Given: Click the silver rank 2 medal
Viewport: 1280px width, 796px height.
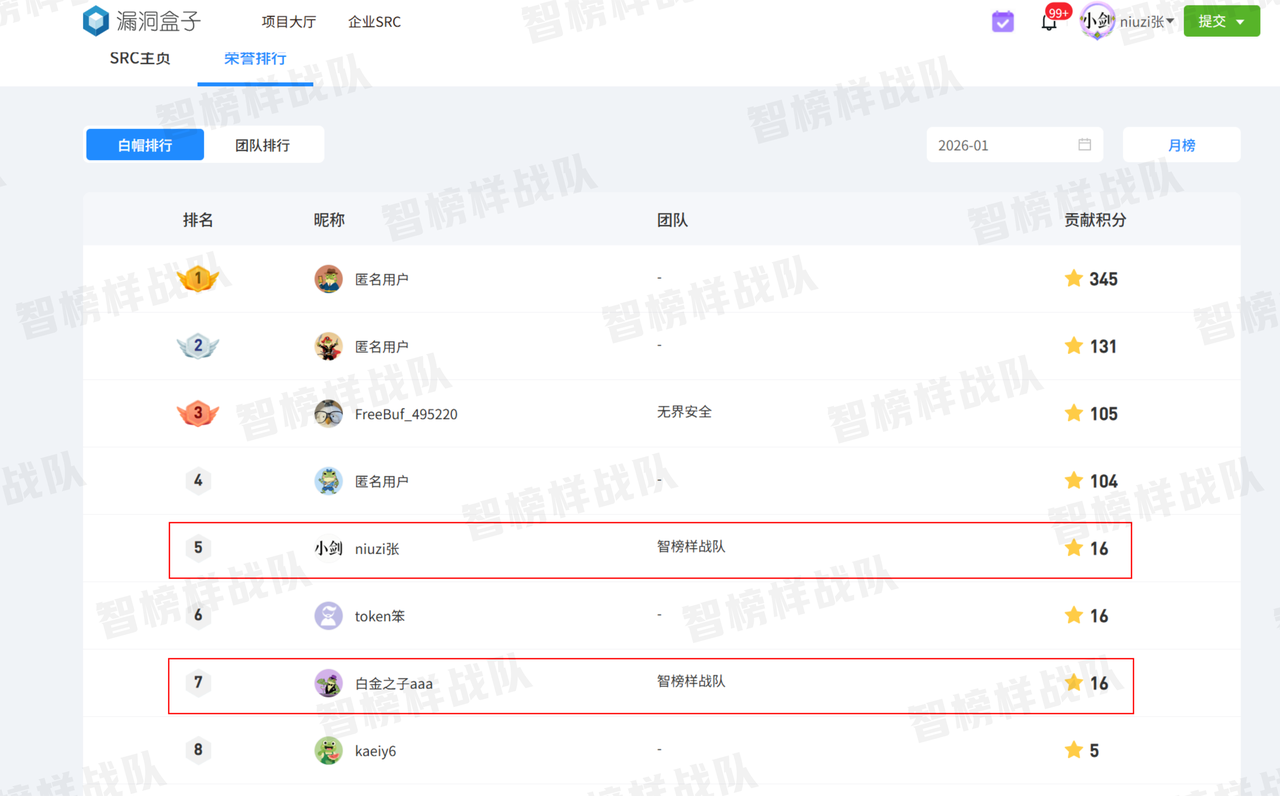Looking at the screenshot, I should click(198, 346).
